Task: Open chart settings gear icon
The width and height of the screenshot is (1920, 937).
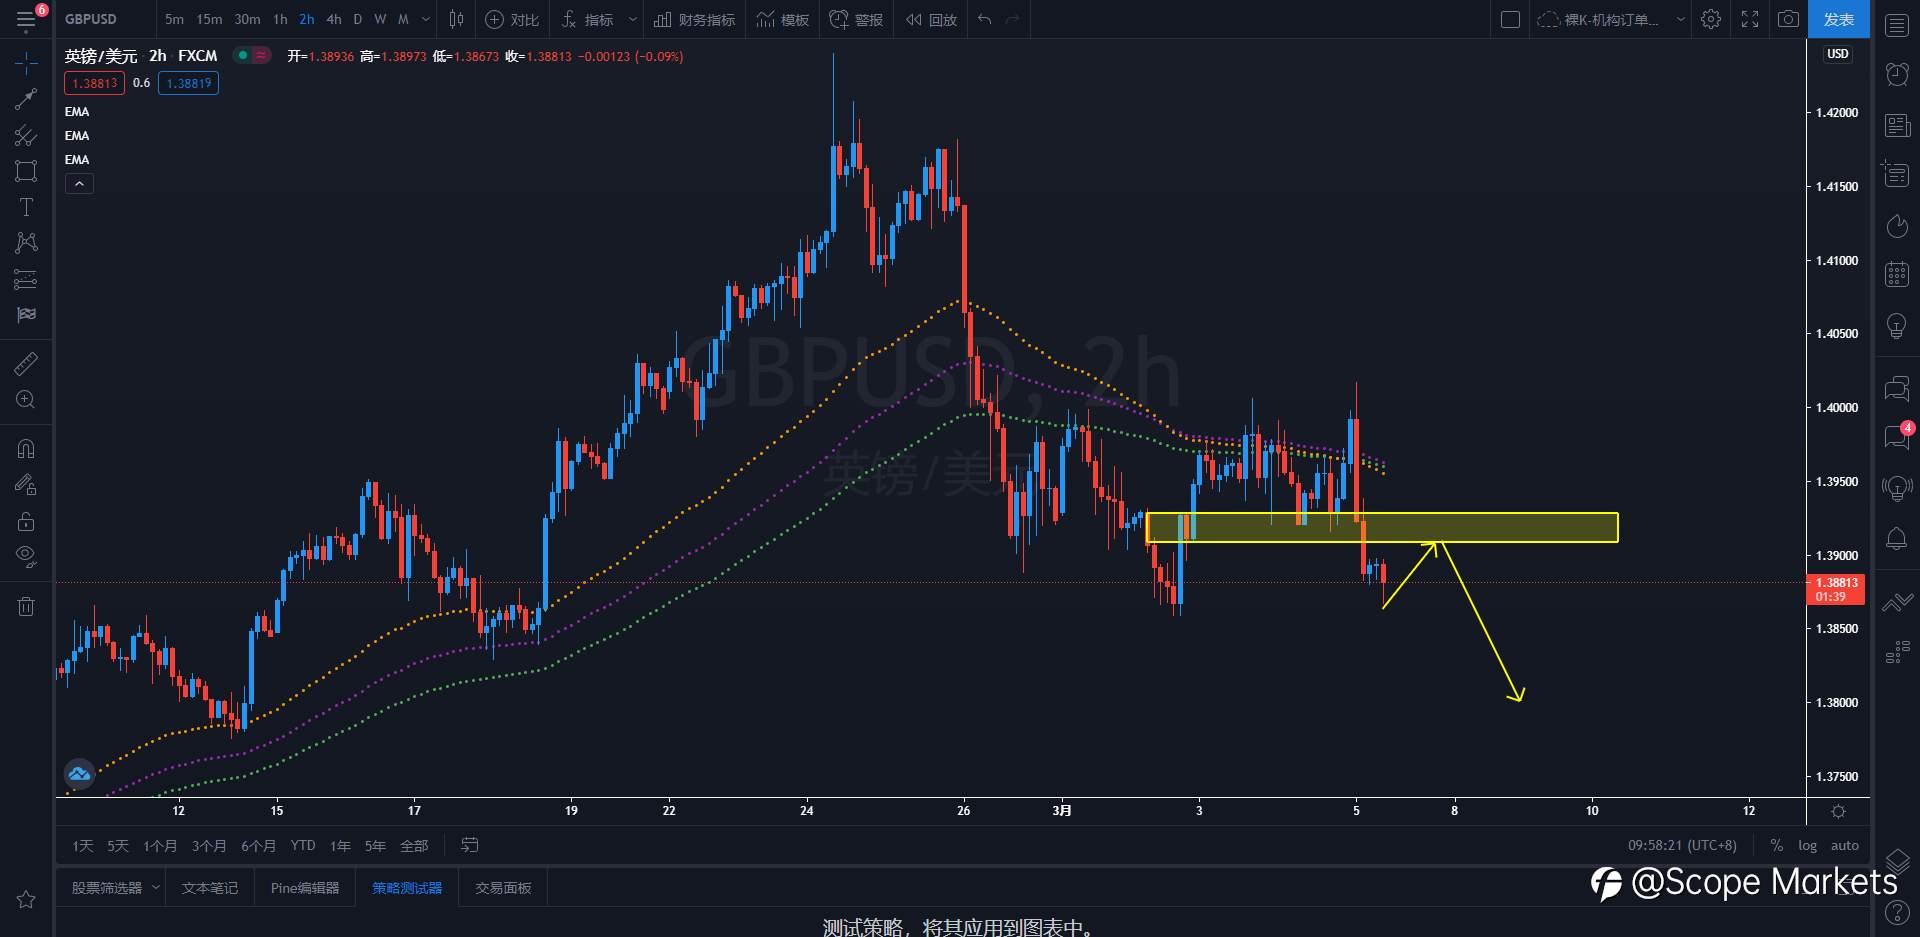Action: 1711,19
